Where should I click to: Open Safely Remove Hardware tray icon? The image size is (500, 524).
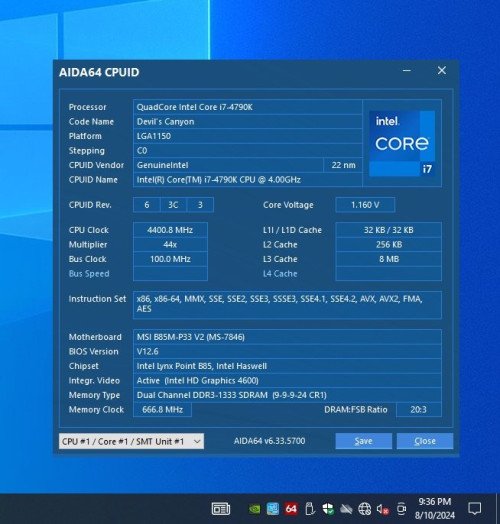point(310,509)
